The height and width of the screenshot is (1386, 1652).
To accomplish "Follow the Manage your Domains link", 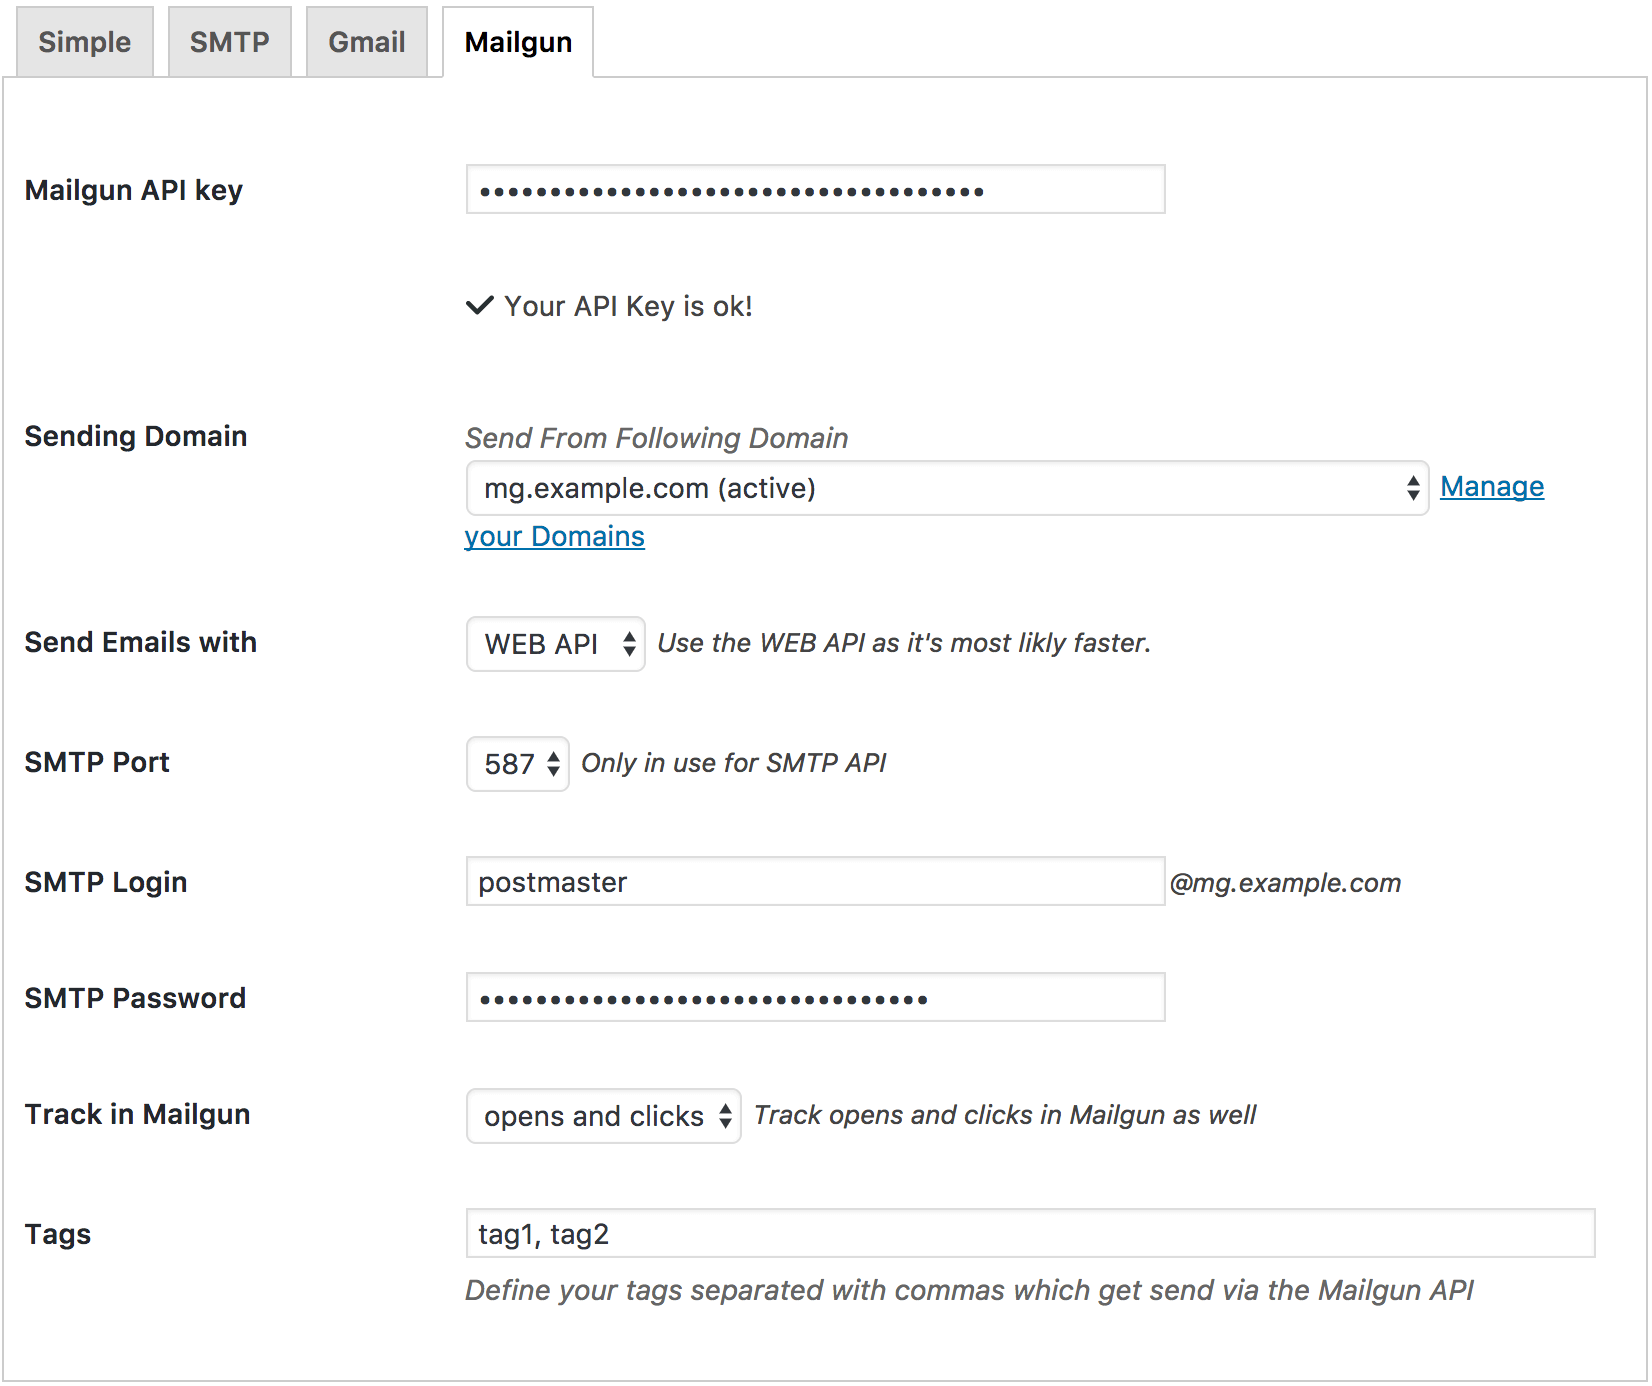I will pyautogui.click(x=1491, y=487).
